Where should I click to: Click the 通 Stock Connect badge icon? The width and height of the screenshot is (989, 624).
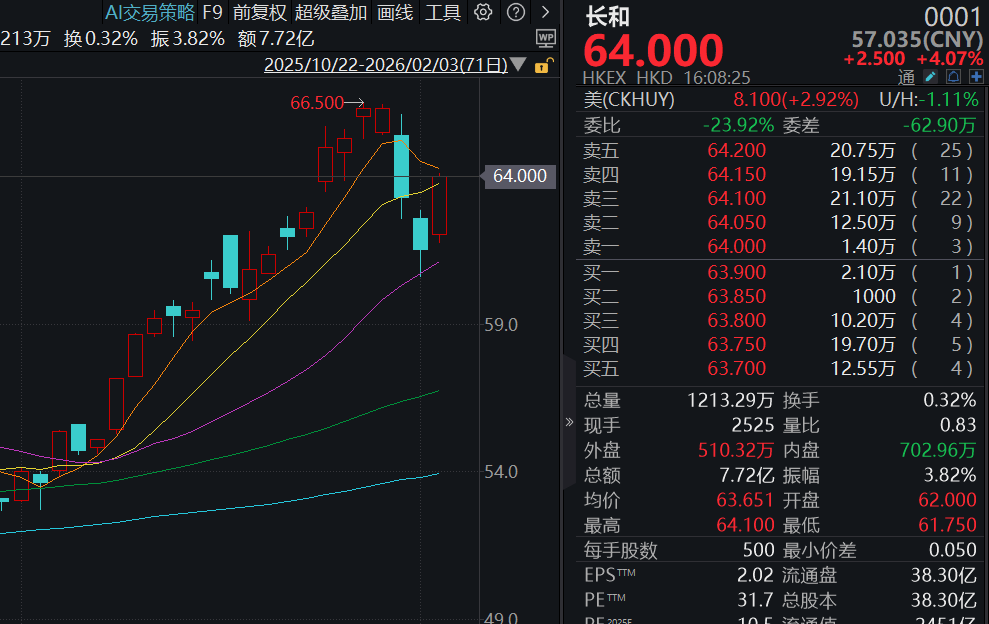click(x=906, y=77)
